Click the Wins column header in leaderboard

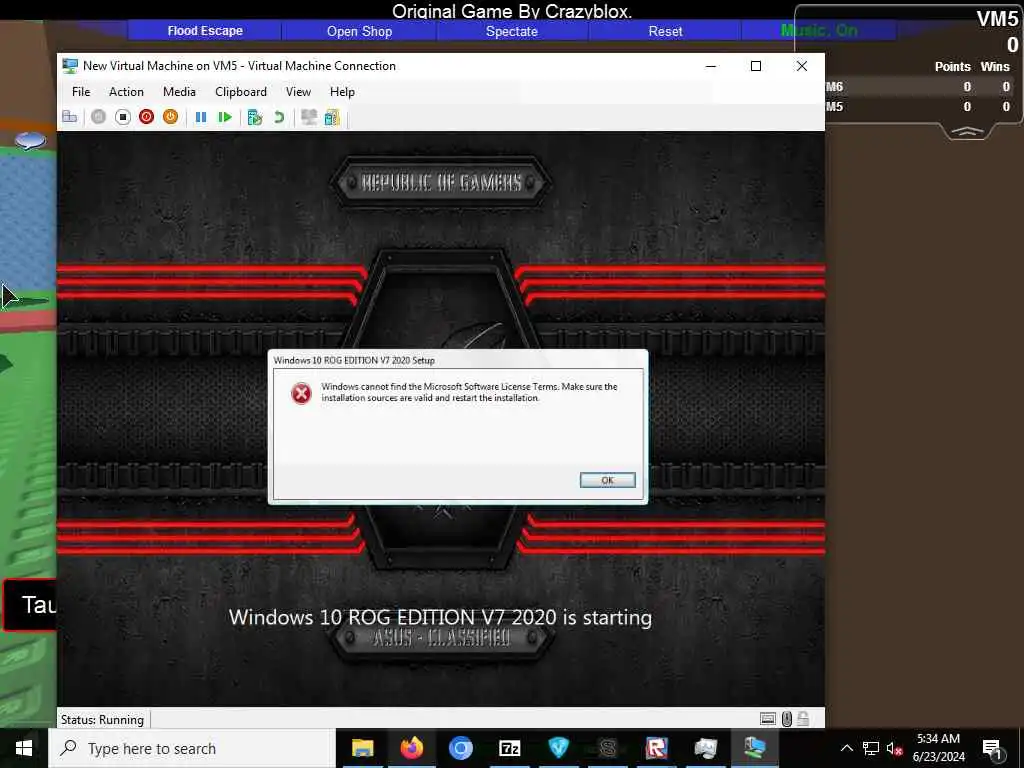click(x=995, y=67)
